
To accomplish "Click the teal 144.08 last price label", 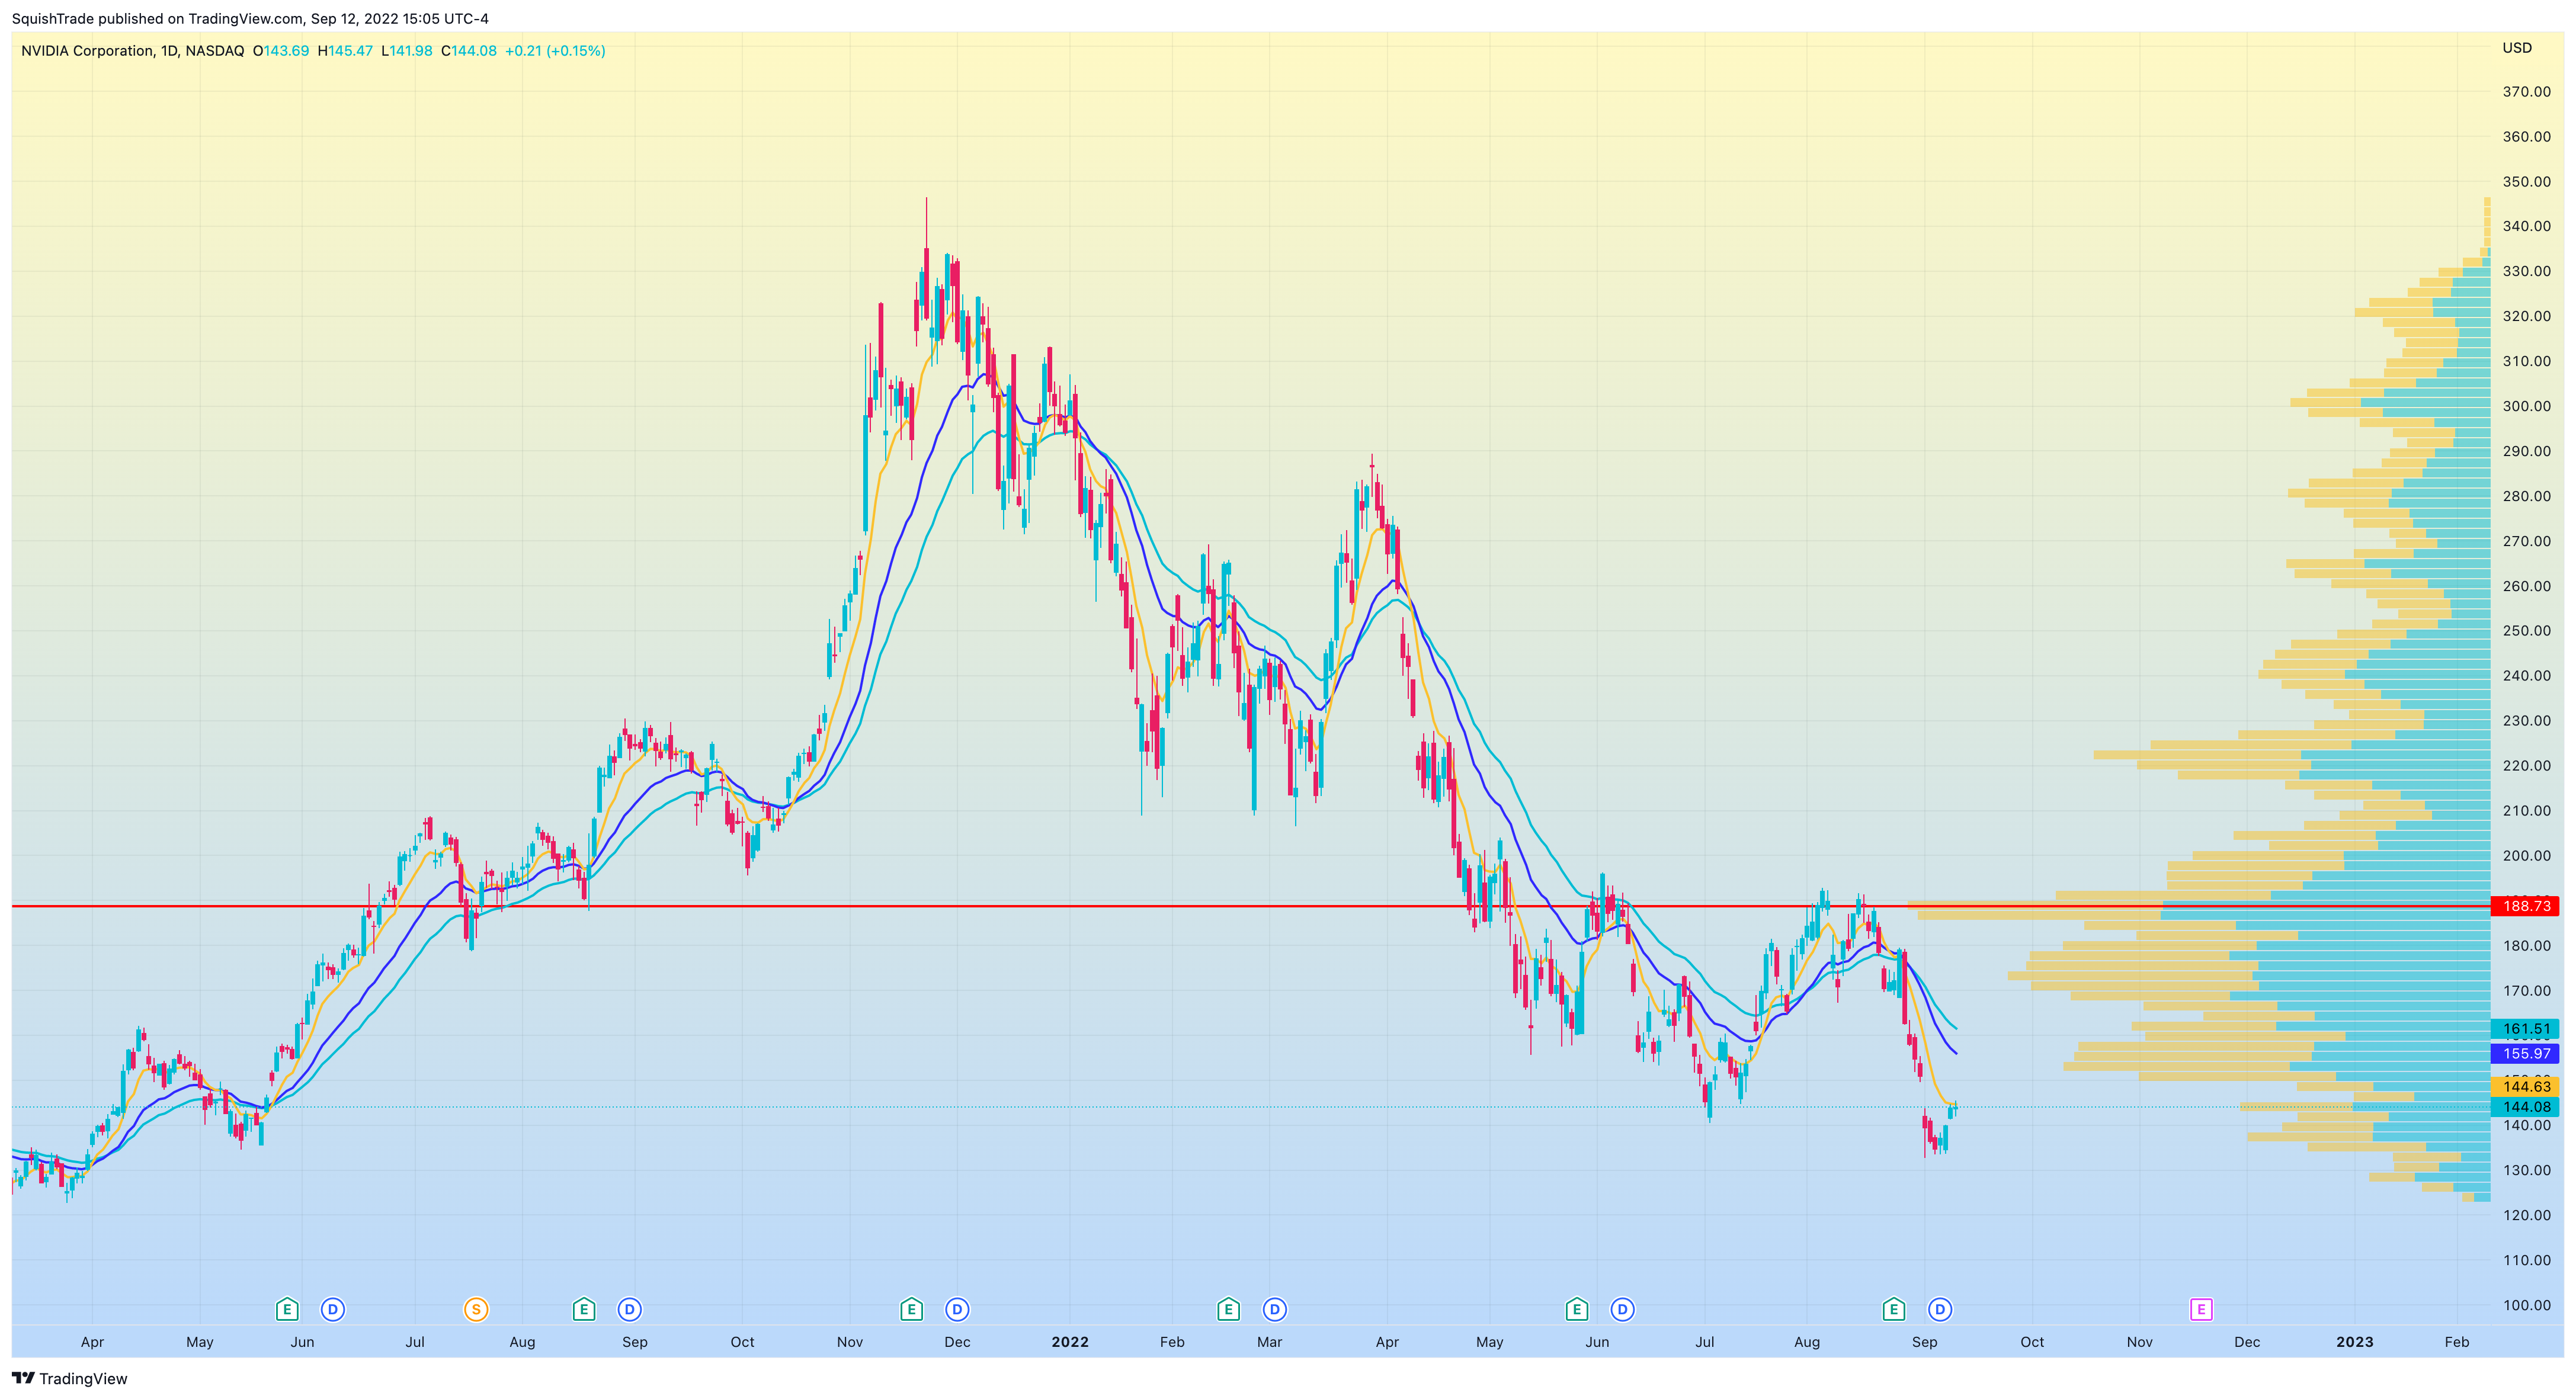I will (x=2526, y=1107).
